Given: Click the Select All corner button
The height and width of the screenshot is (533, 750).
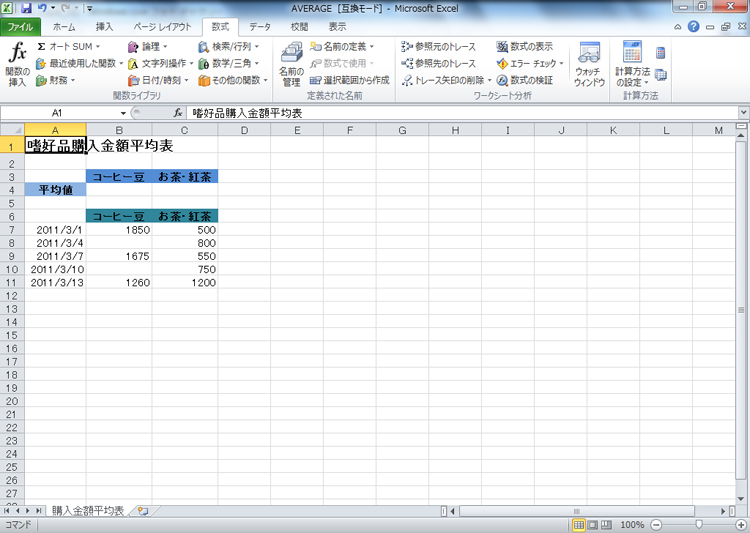Looking at the screenshot, I should click(x=12, y=130).
